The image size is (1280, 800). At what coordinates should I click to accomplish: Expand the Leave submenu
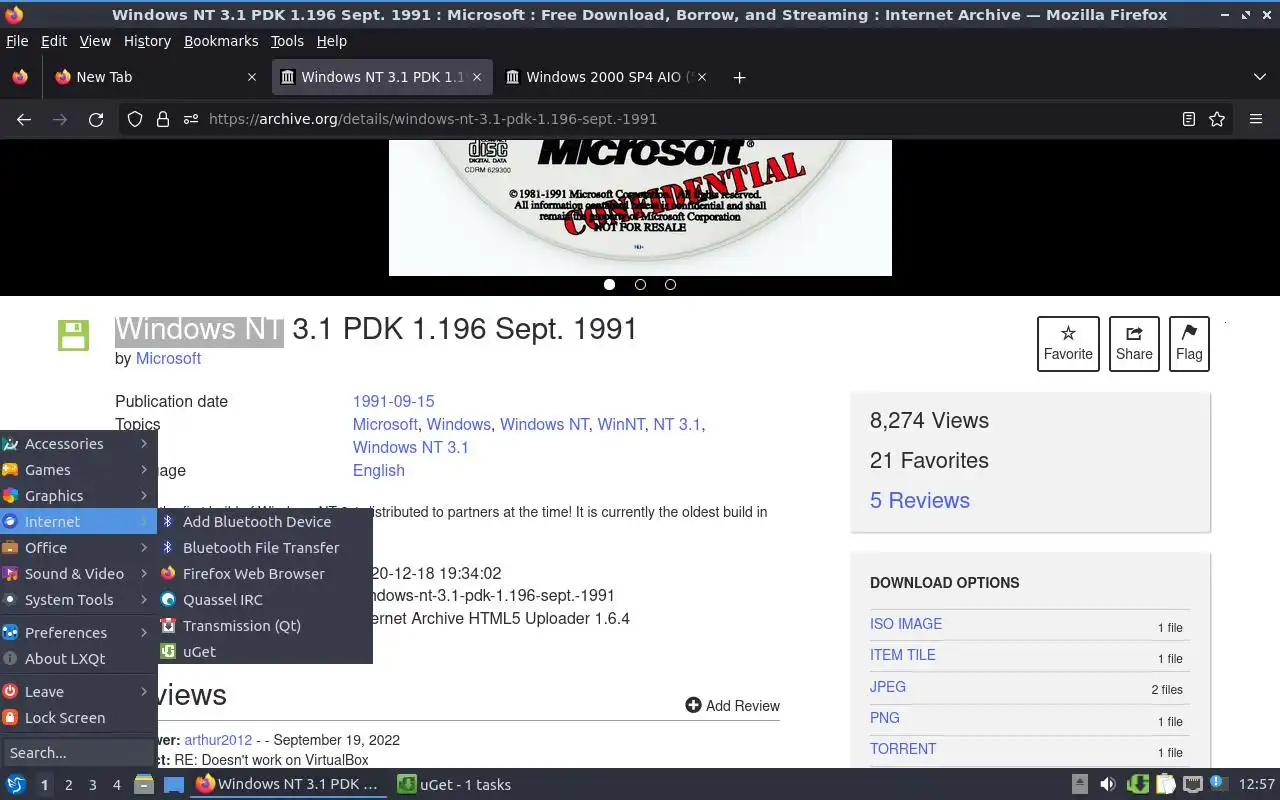[x=78, y=692]
